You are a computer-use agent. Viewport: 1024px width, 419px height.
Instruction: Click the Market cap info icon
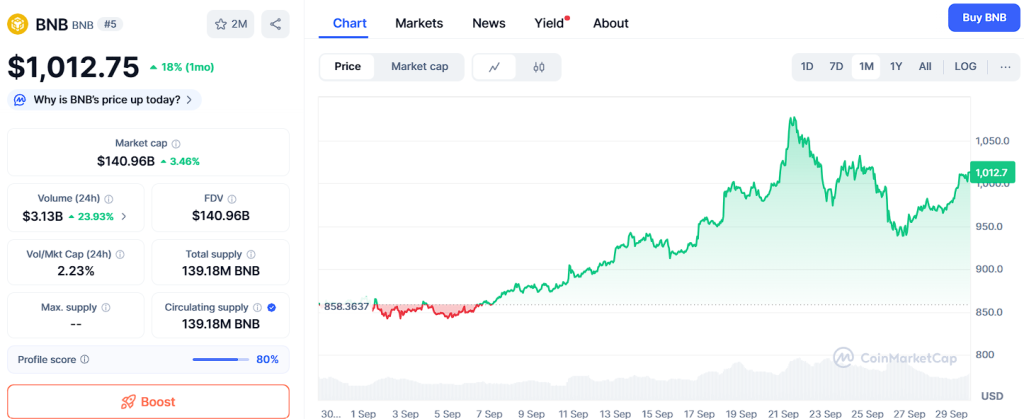pyautogui.click(x=176, y=144)
